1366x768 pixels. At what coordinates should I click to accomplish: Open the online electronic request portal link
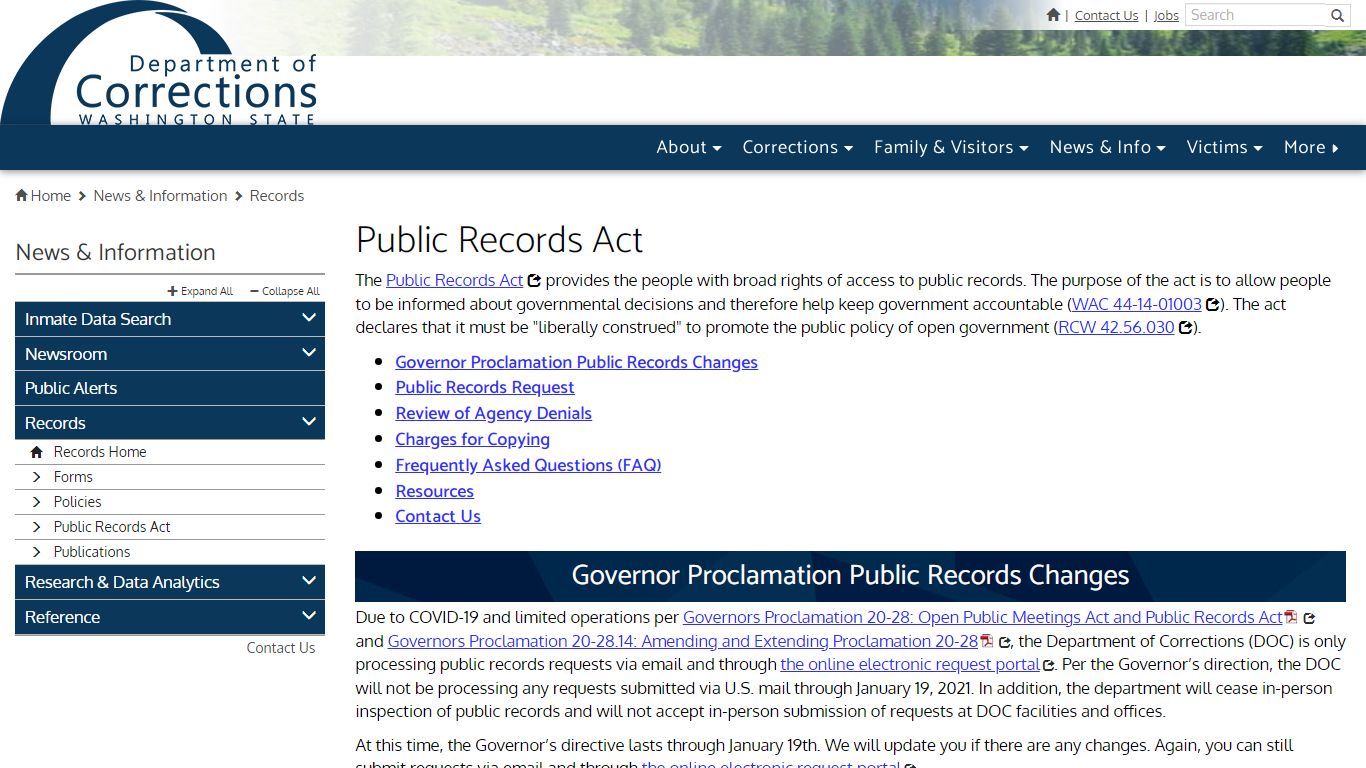pos(910,664)
